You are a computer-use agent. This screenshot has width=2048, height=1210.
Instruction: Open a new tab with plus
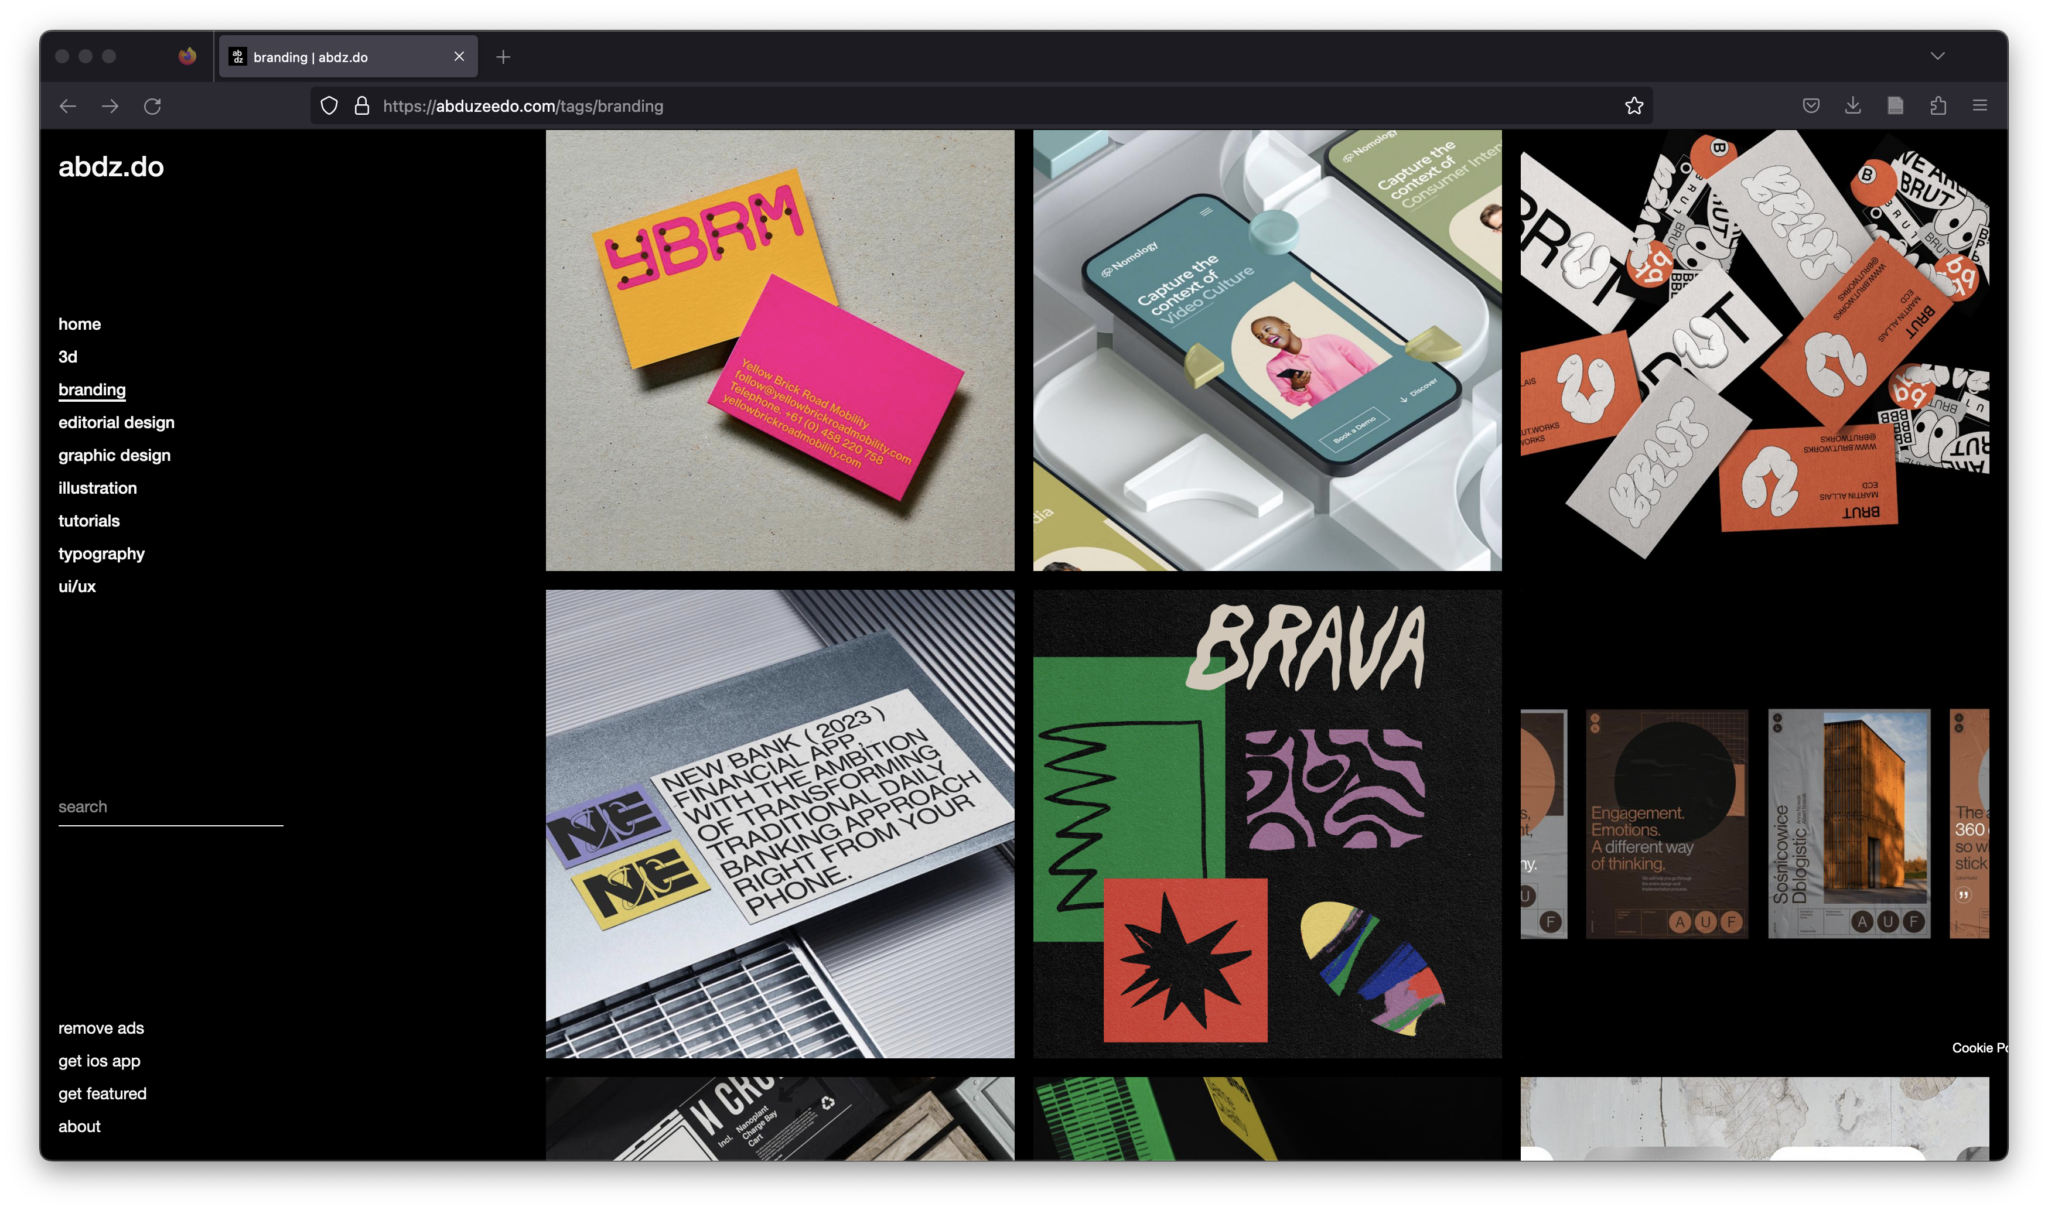coord(503,57)
